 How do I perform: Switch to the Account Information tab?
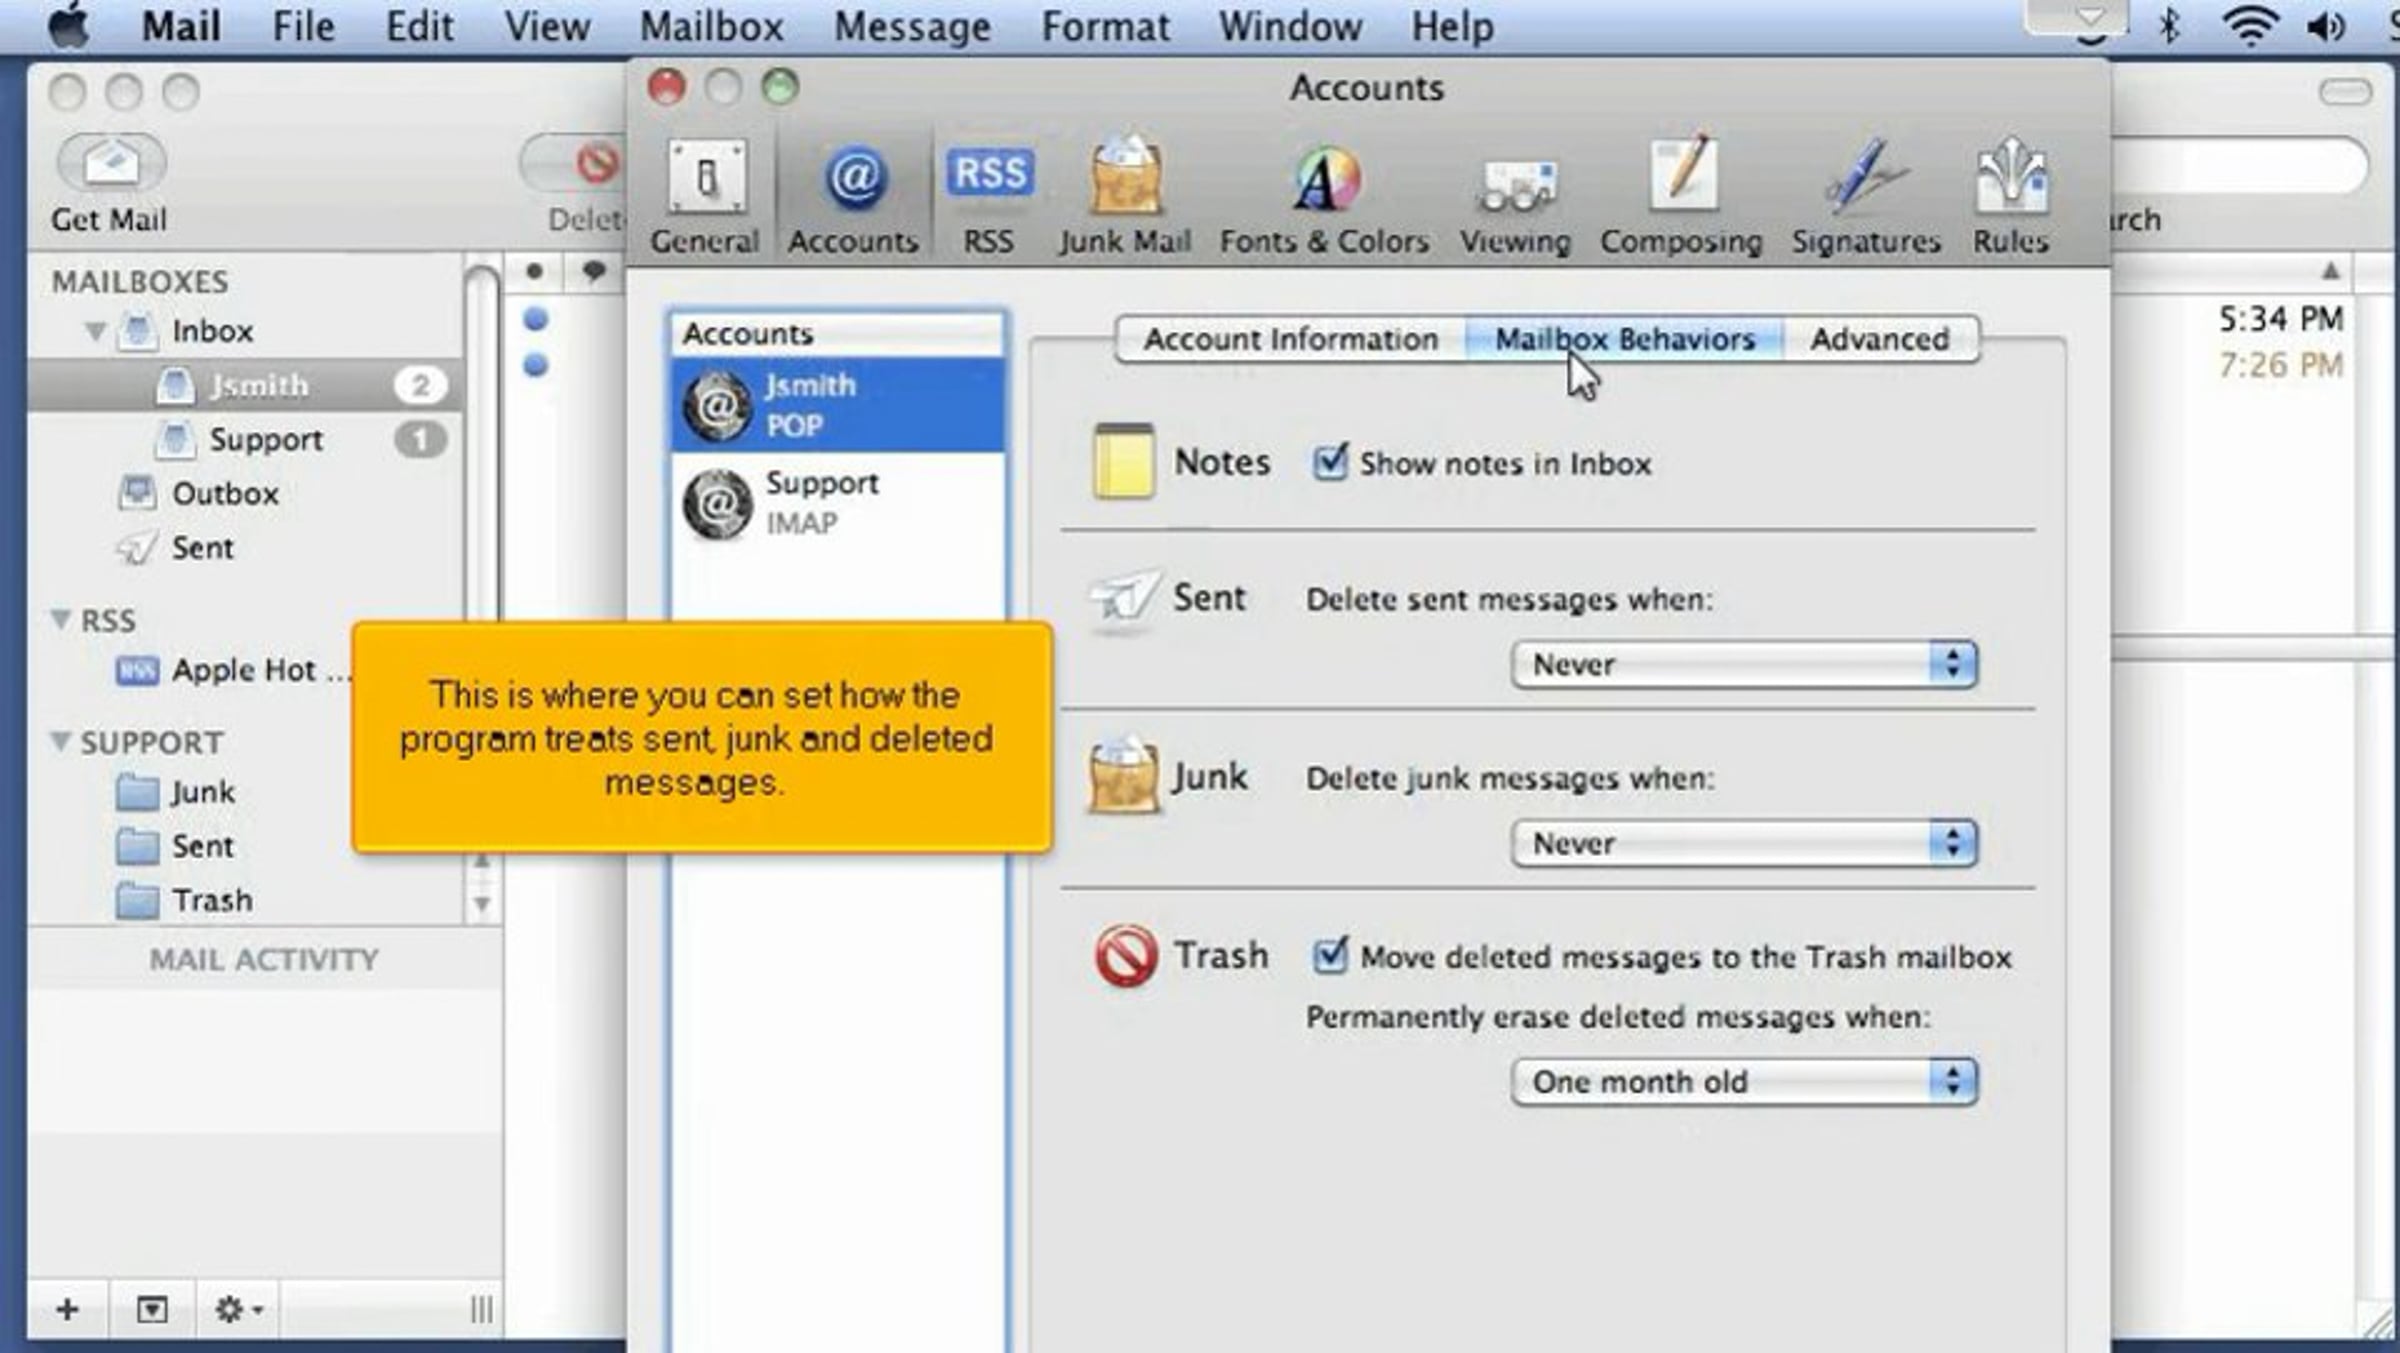pyautogui.click(x=1290, y=340)
